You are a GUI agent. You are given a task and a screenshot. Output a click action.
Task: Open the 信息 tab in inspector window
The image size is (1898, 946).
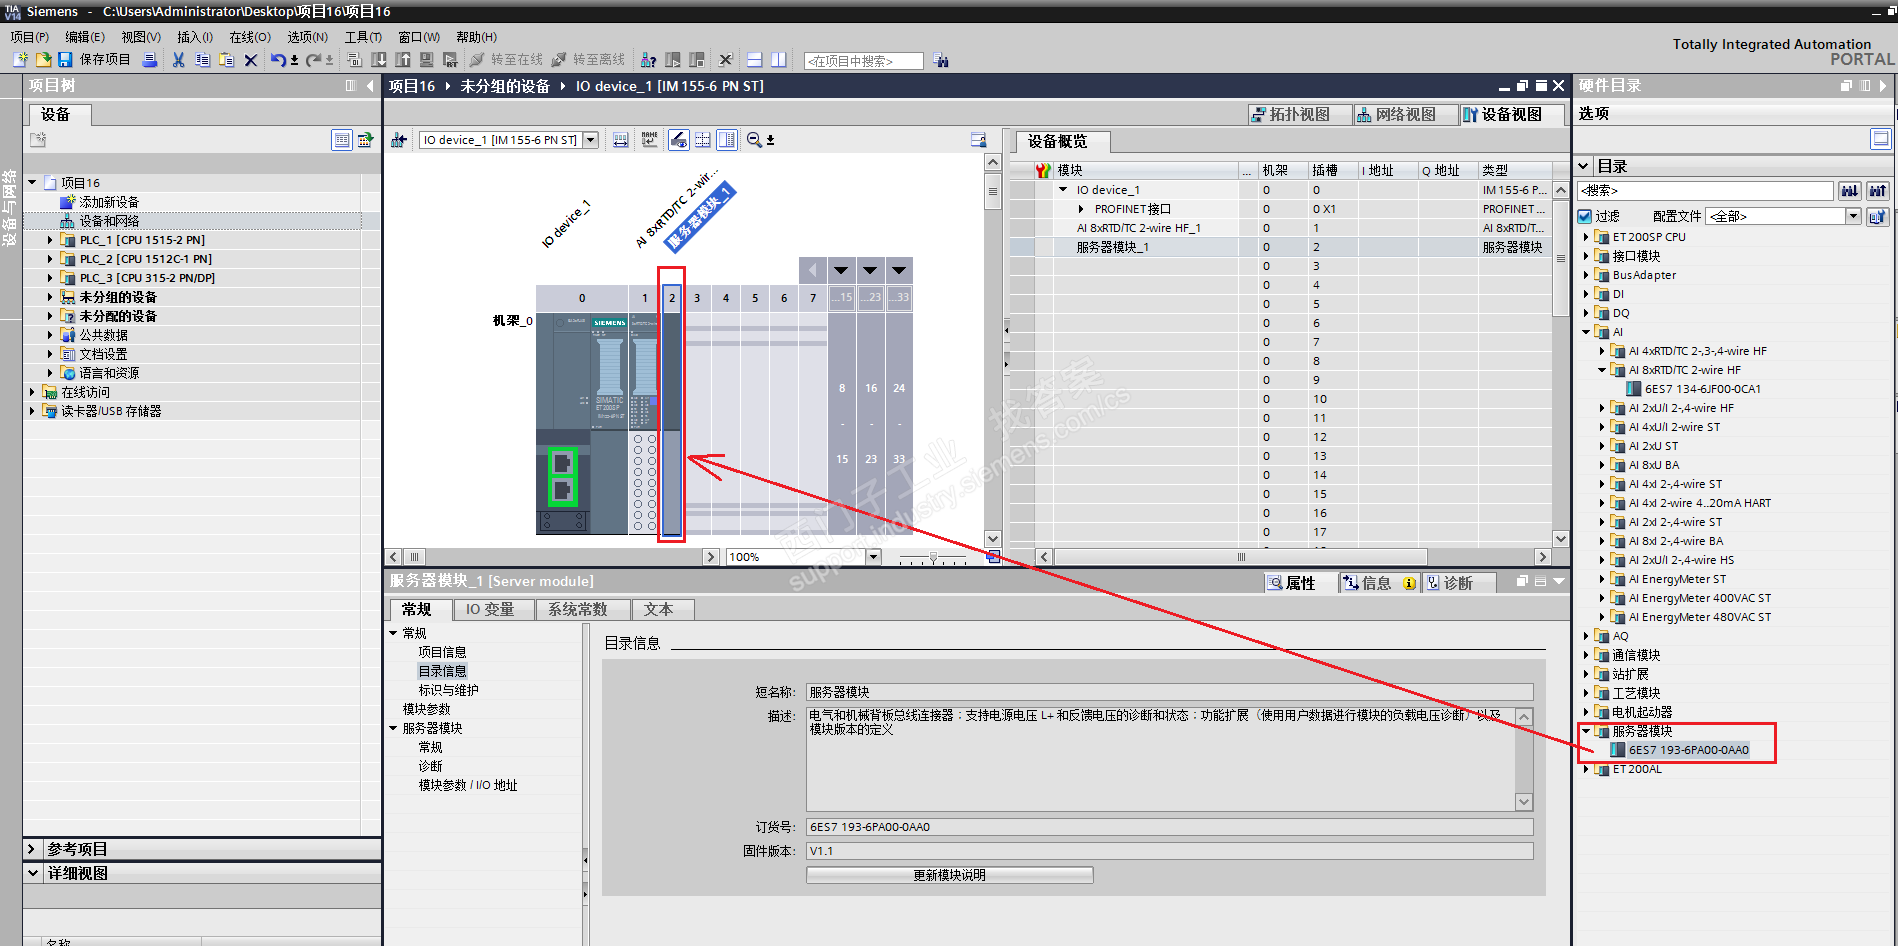tap(1379, 583)
